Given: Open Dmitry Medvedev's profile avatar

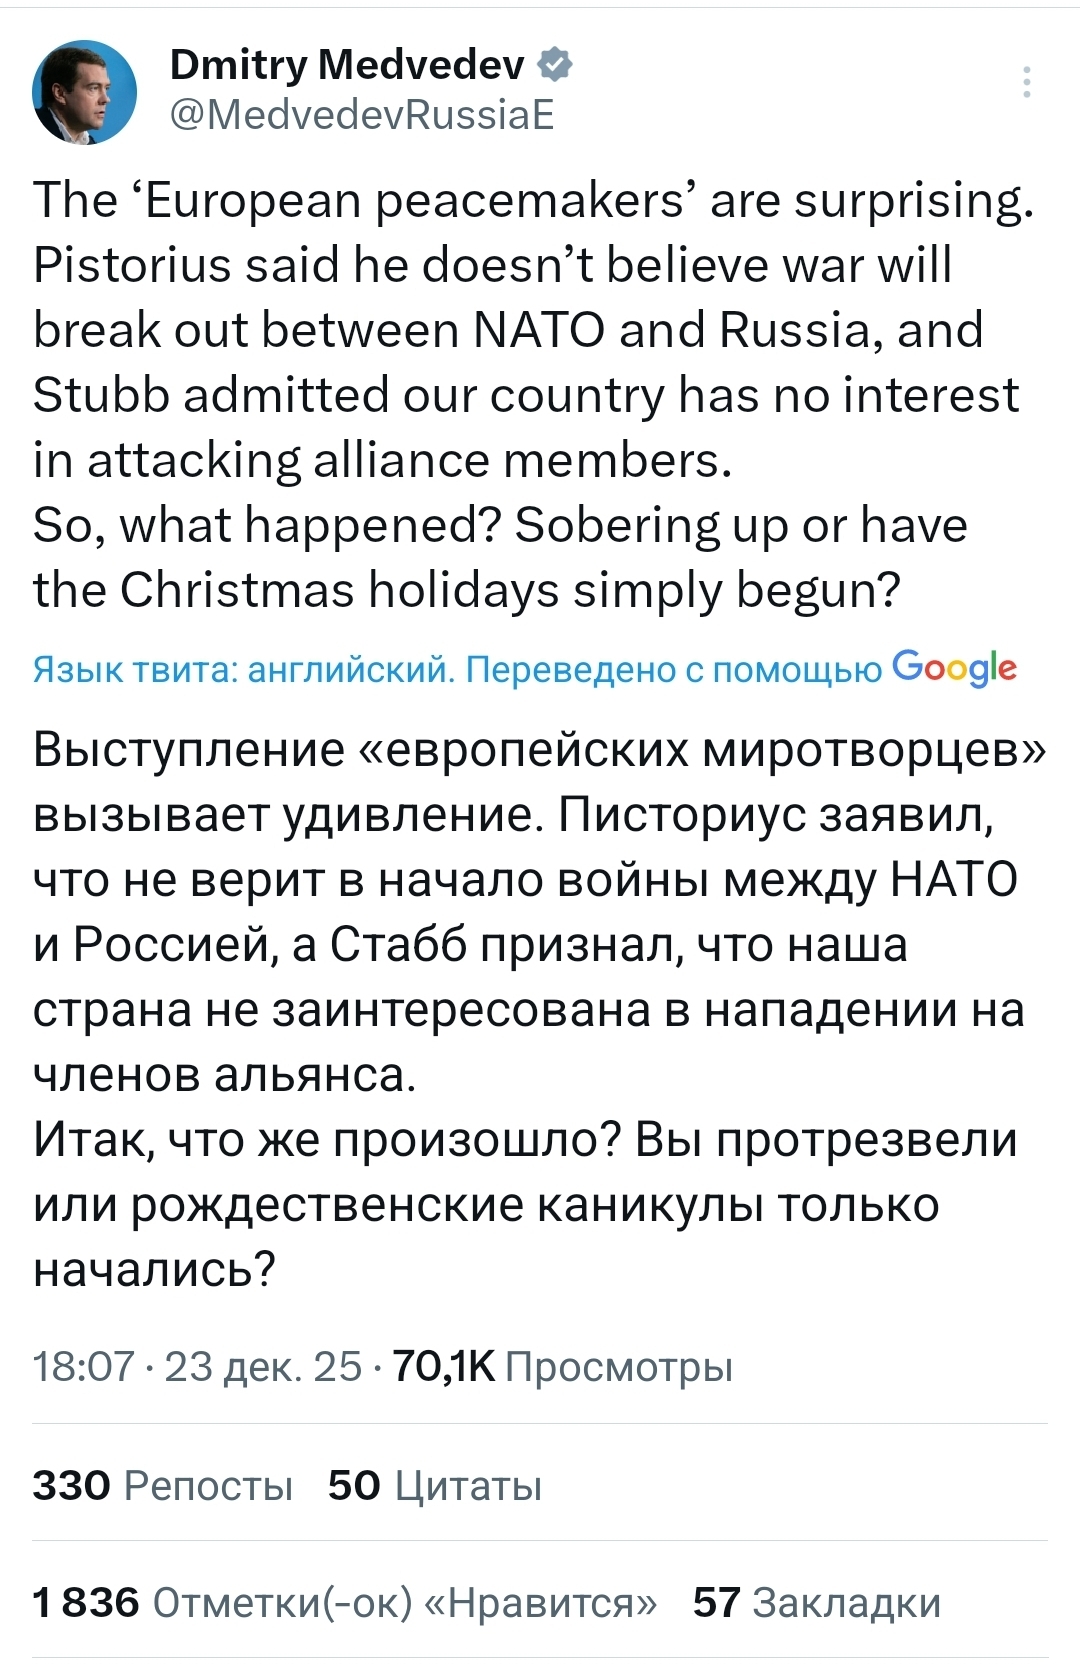Looking at the screenshot, I should tap(85, 92).
